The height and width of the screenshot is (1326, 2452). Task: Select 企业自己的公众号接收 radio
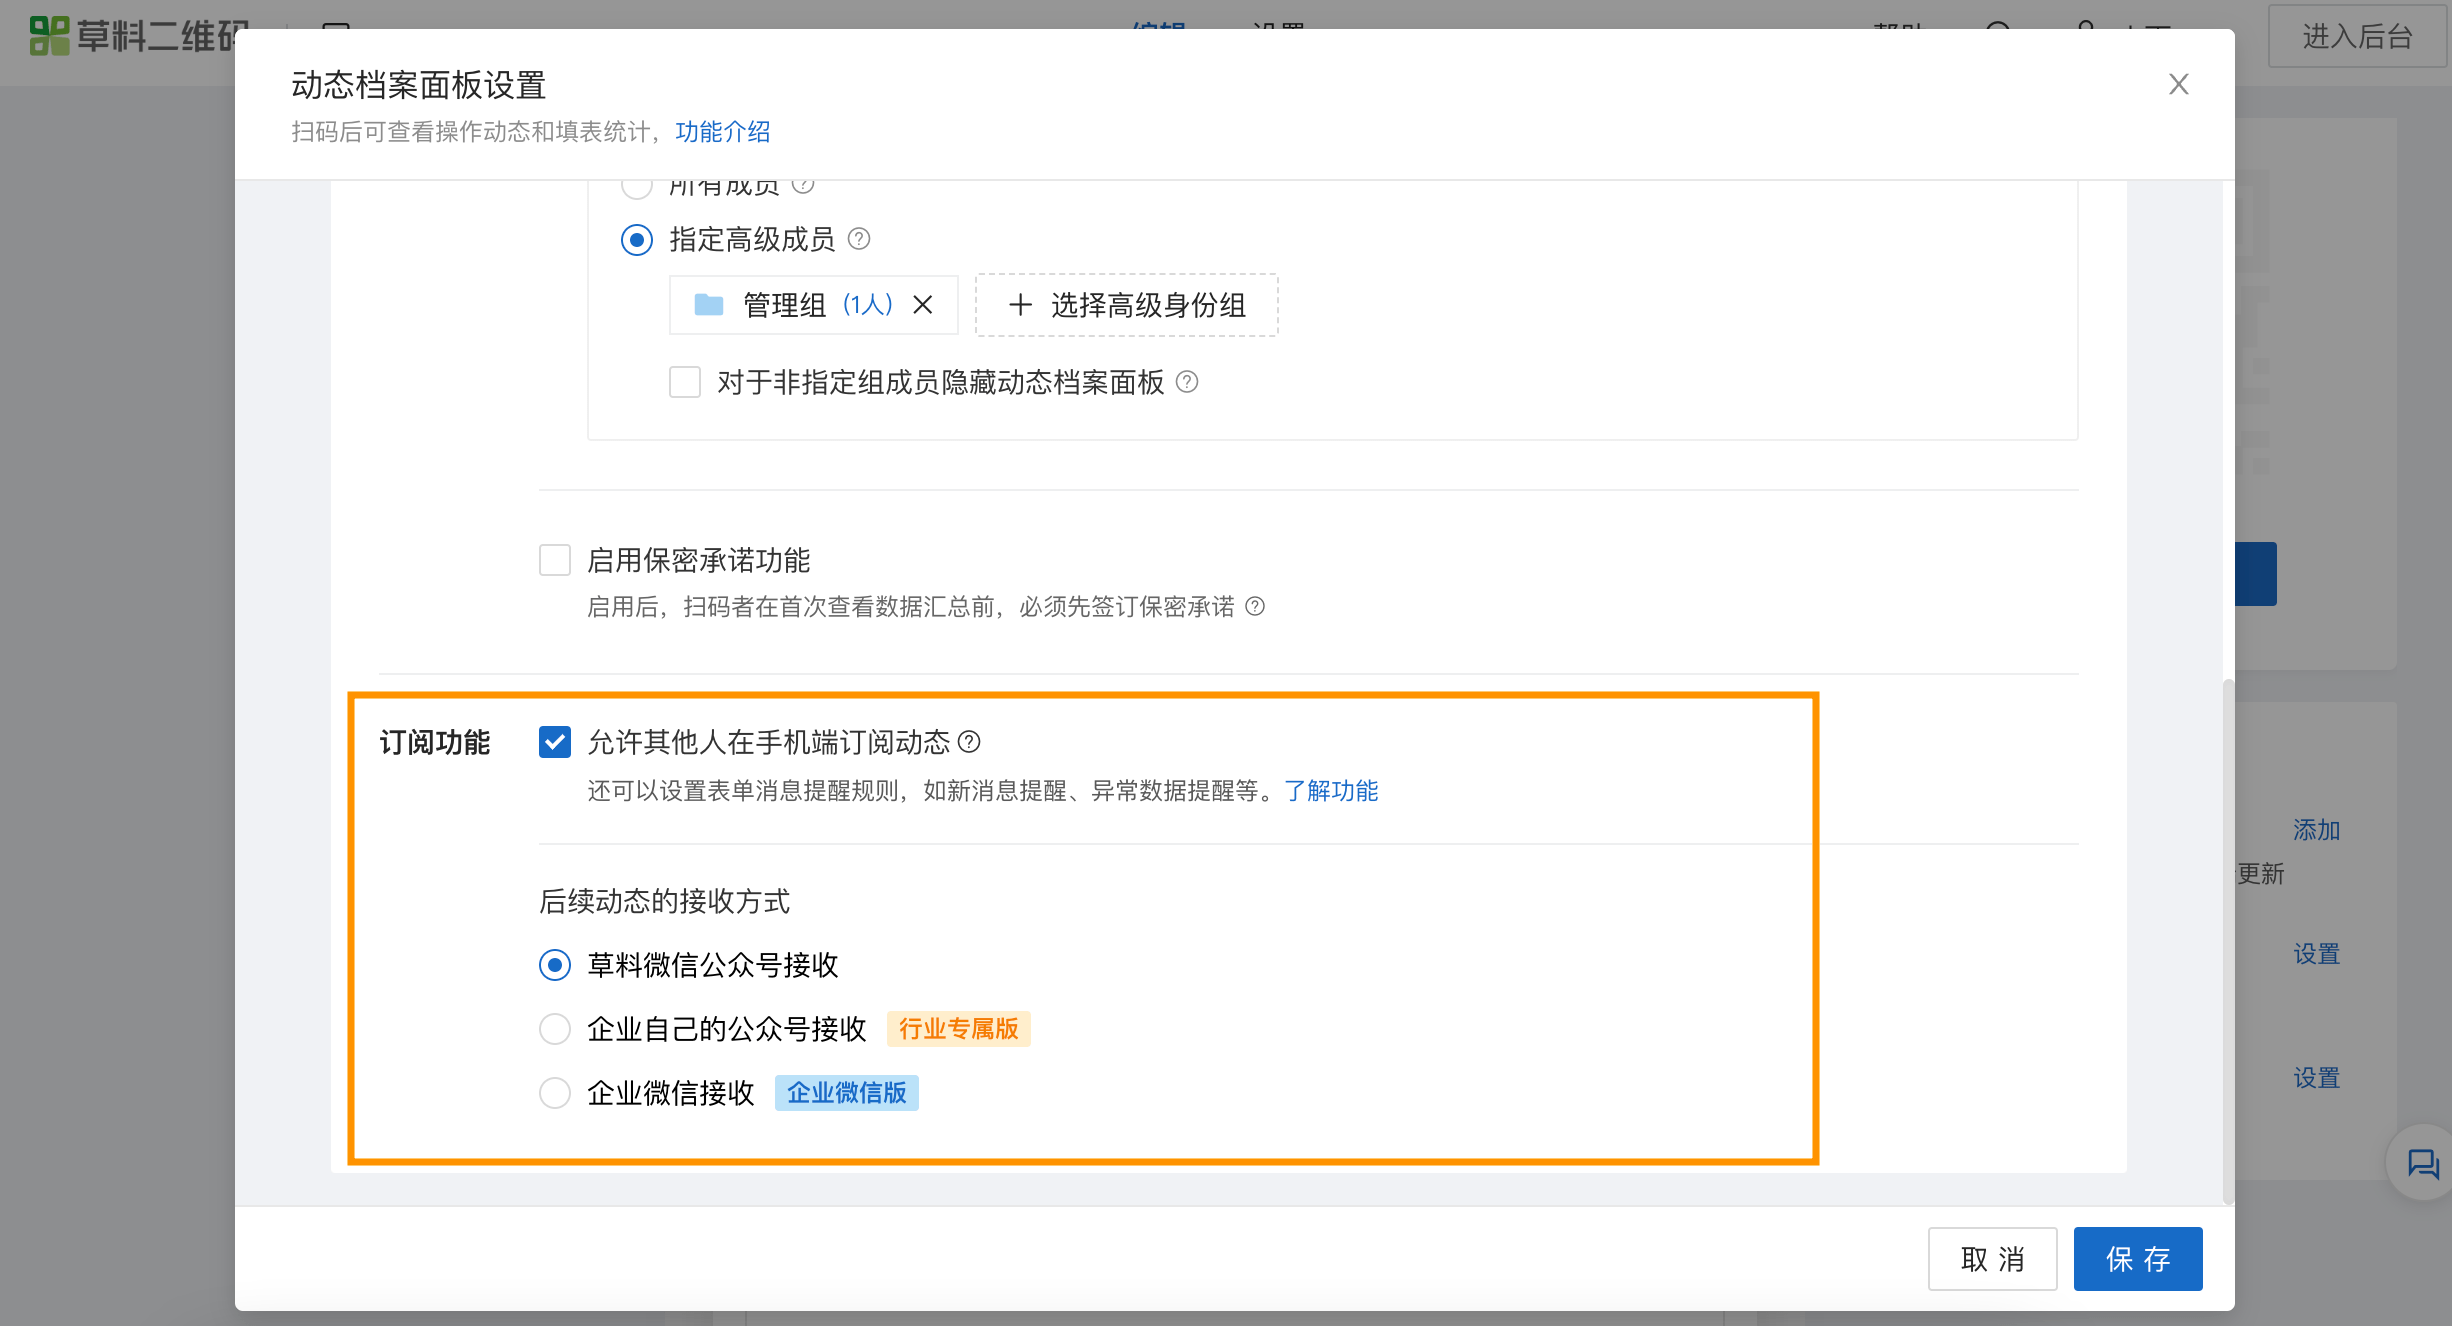pyautogui.click(x=555, y=1029)
